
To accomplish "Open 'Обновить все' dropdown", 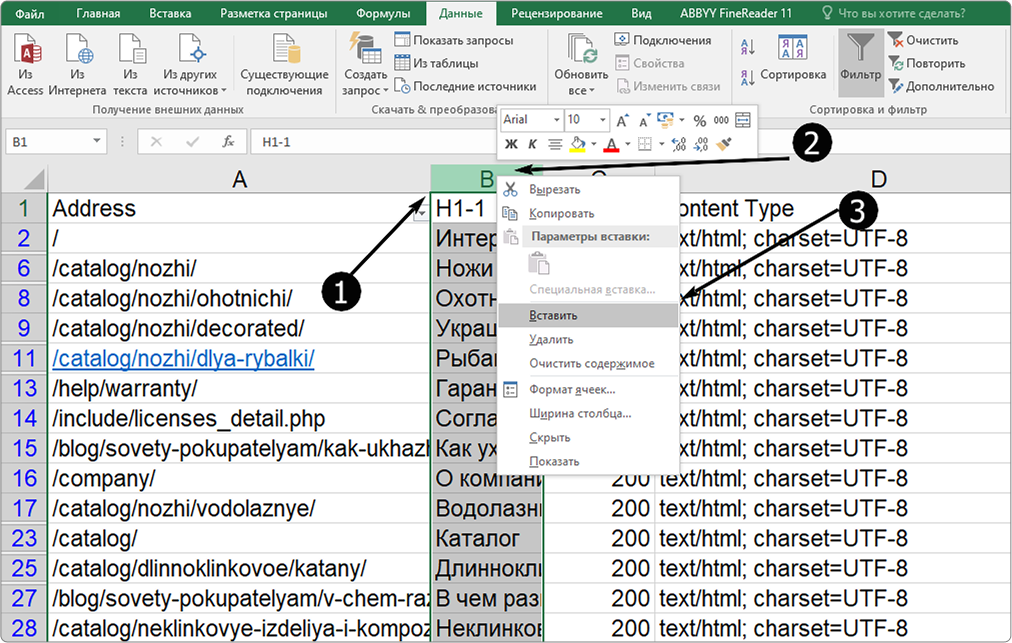I will [581, 83].
